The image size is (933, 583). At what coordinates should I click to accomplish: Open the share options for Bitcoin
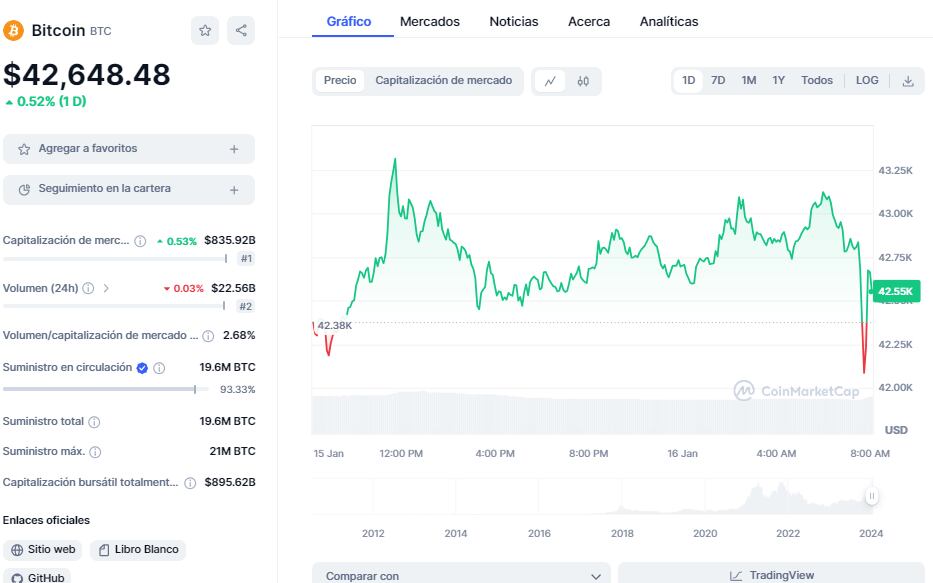tap(240, 31)
